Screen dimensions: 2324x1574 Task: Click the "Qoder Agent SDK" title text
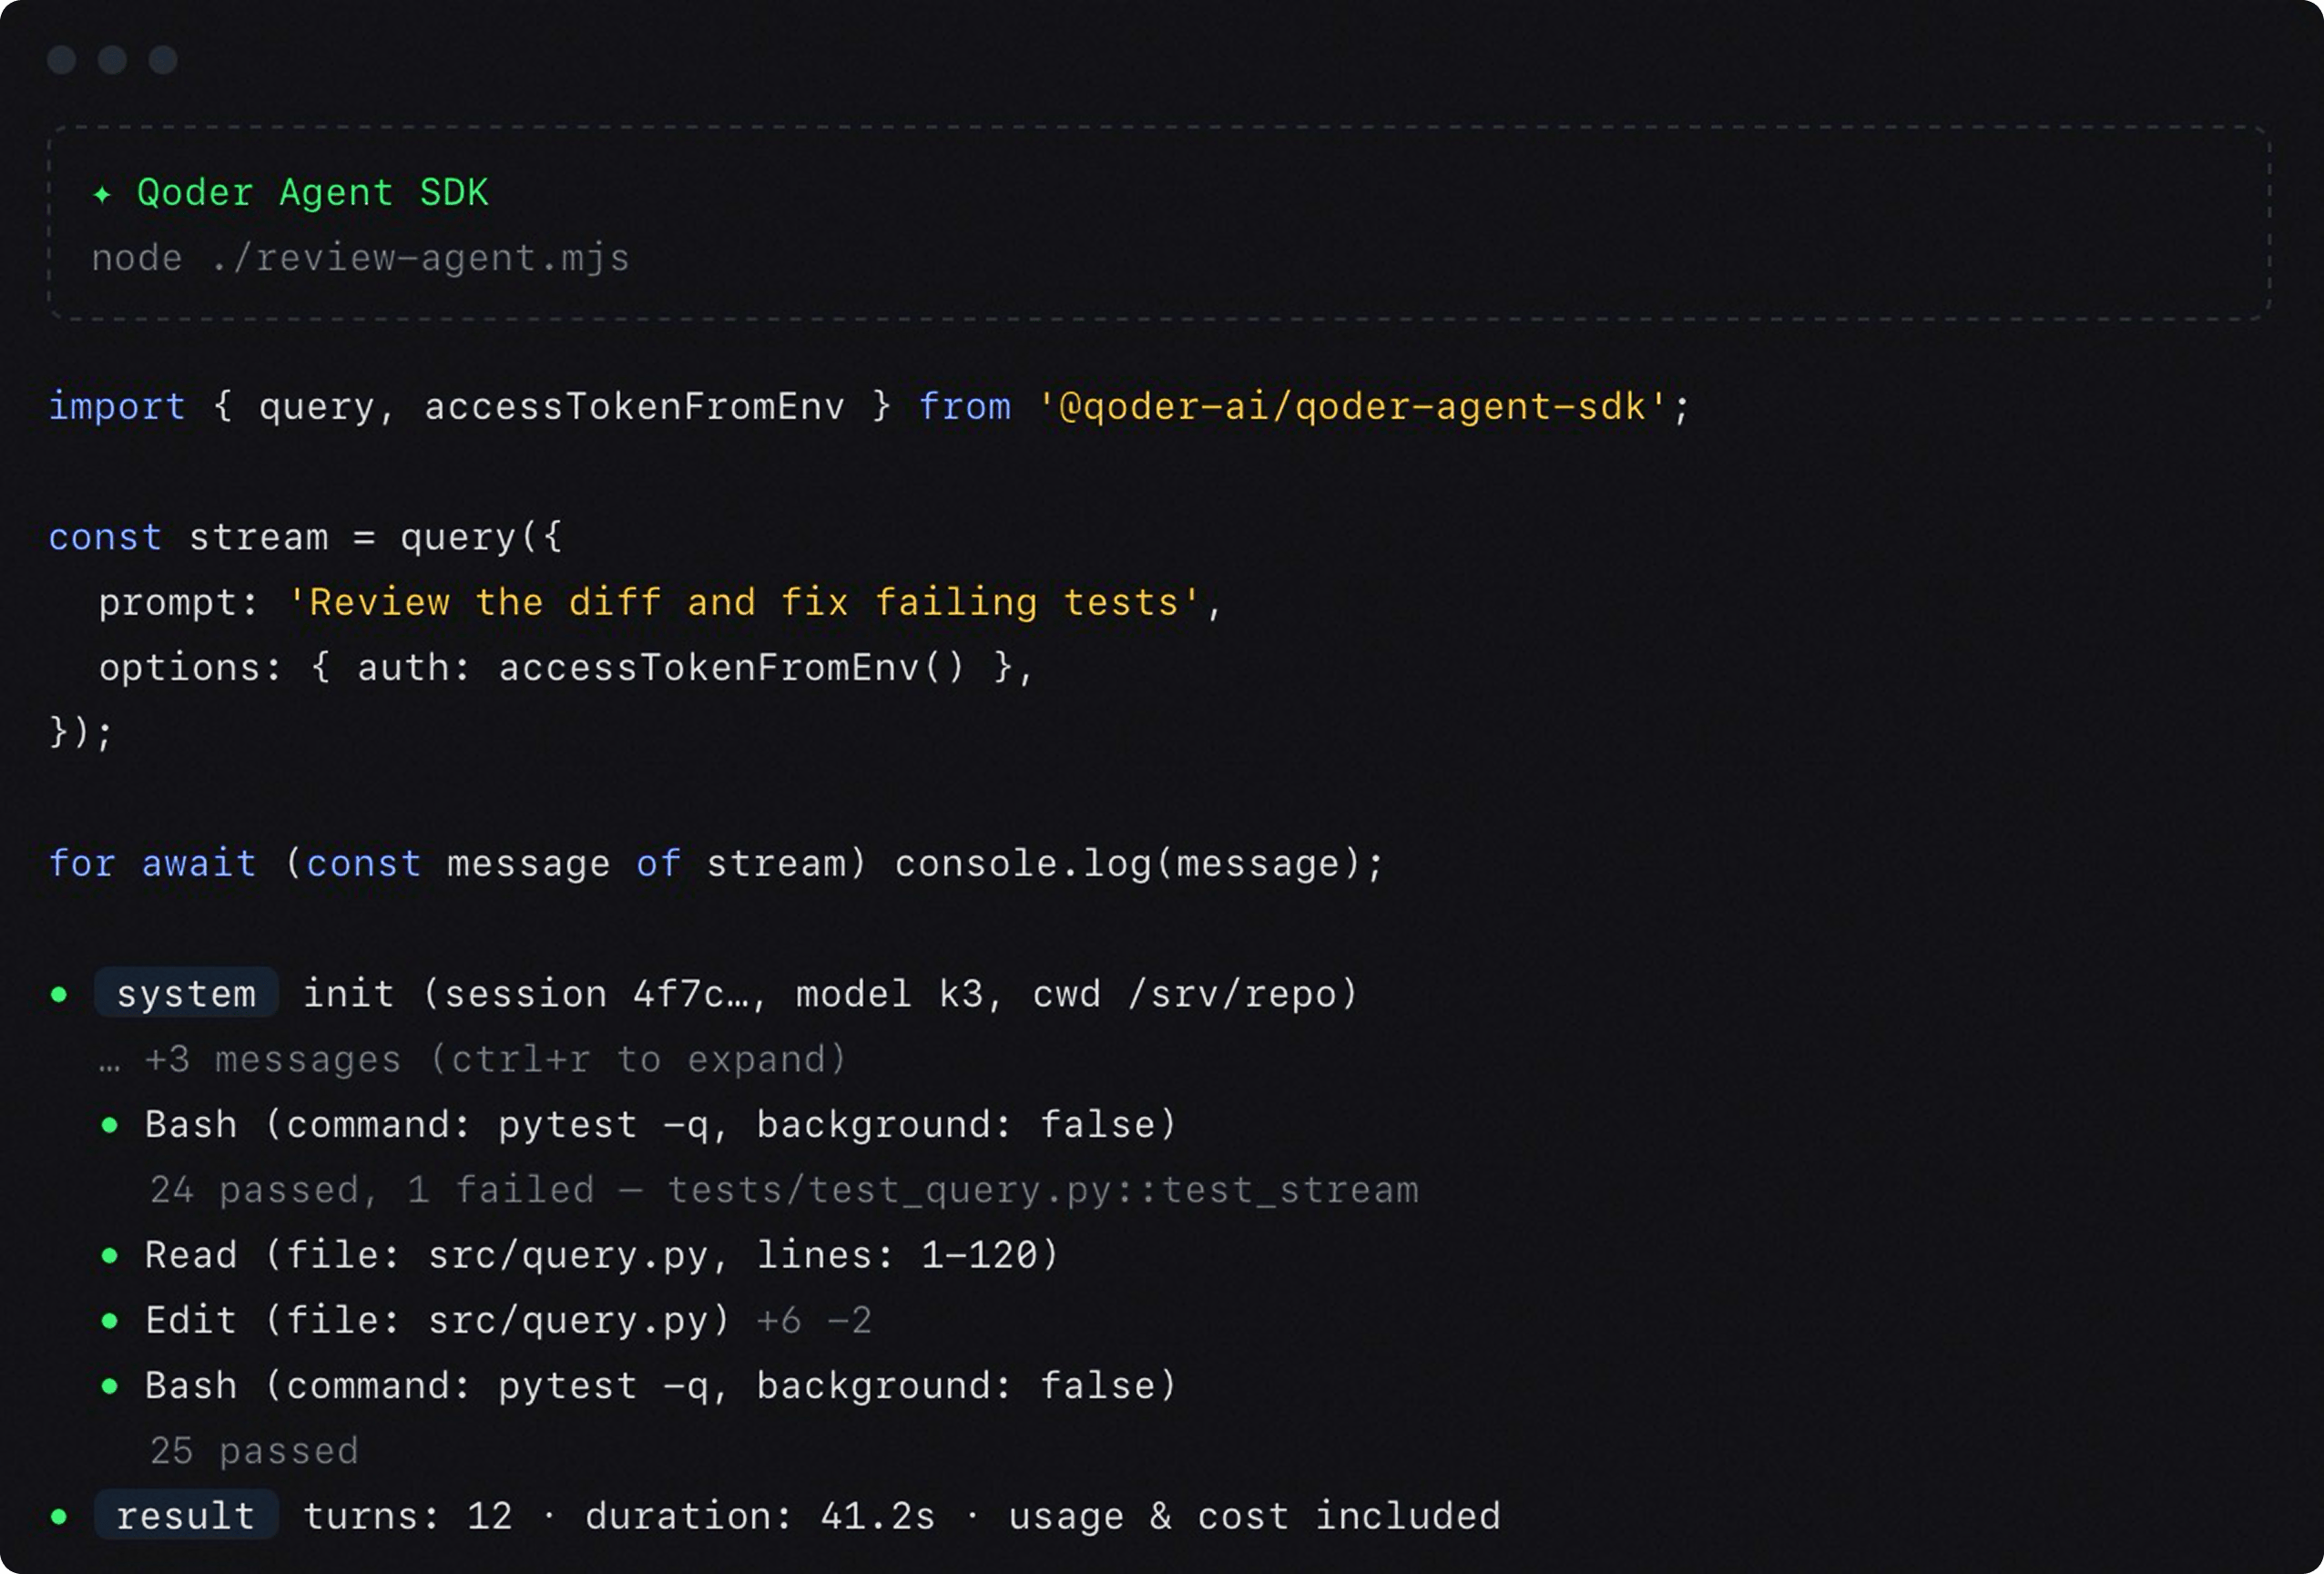[x=313, y=192]
